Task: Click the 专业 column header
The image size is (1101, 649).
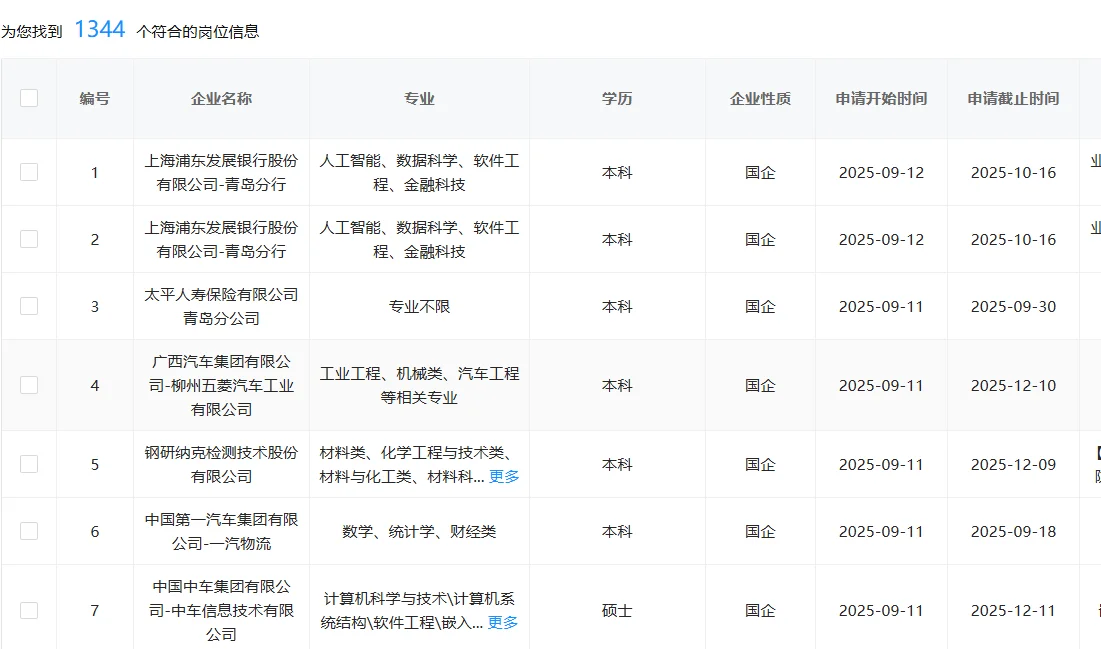Action: pos(419,98)
